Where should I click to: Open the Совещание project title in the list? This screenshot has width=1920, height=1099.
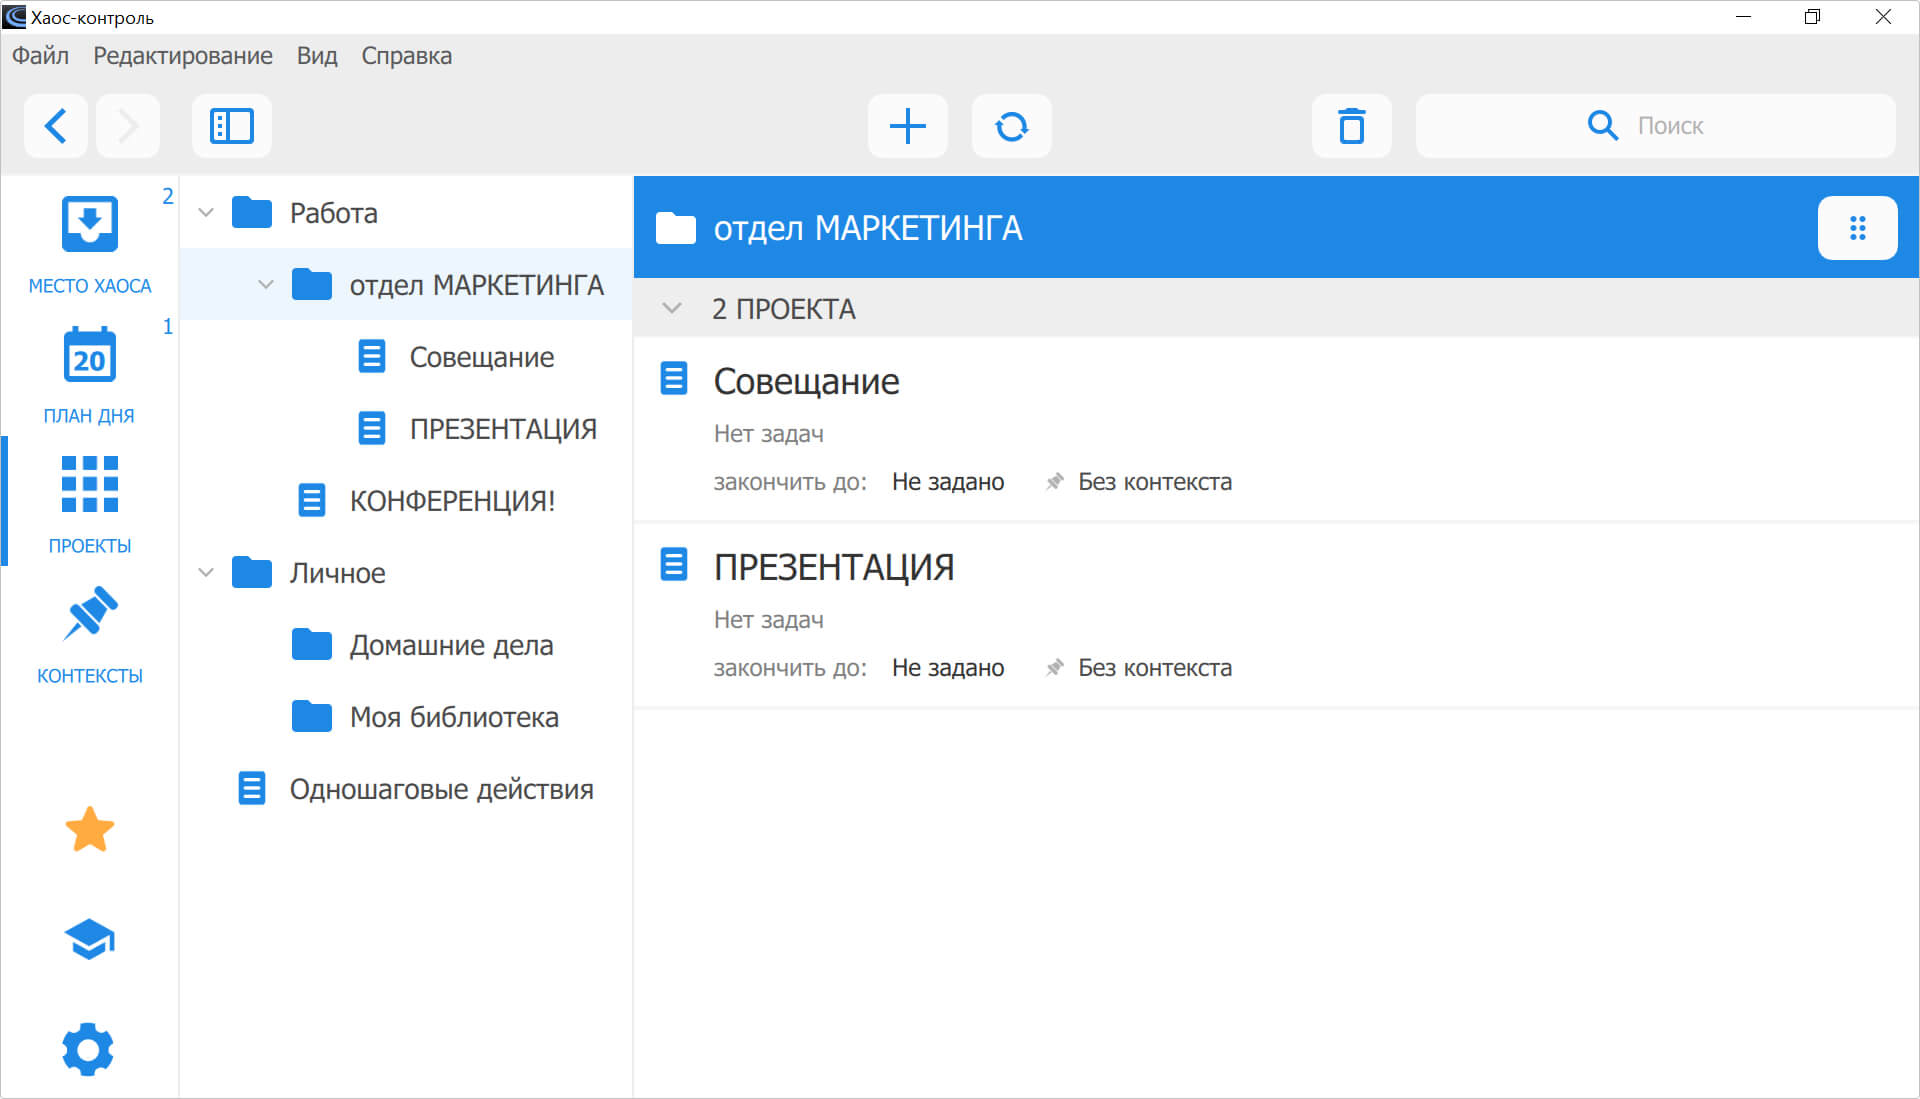tap(807, 382)
